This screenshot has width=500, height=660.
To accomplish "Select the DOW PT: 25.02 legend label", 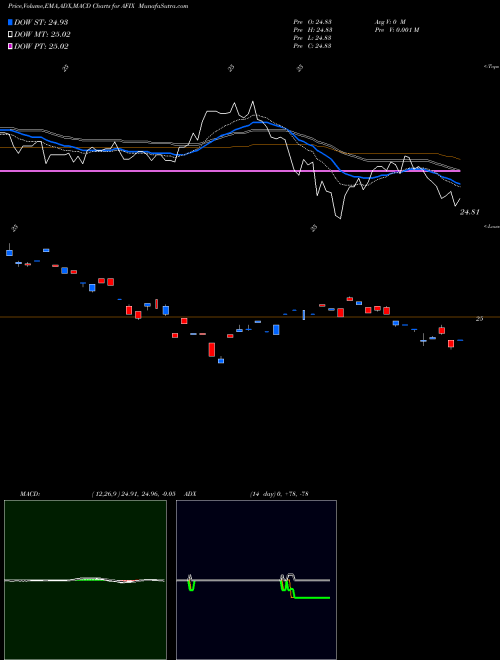I will 41,46.
